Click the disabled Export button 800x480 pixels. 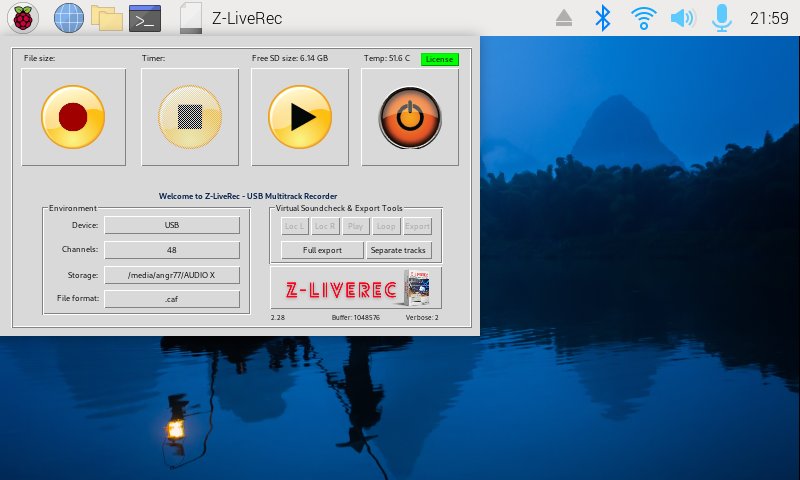(x=417, y=226)
